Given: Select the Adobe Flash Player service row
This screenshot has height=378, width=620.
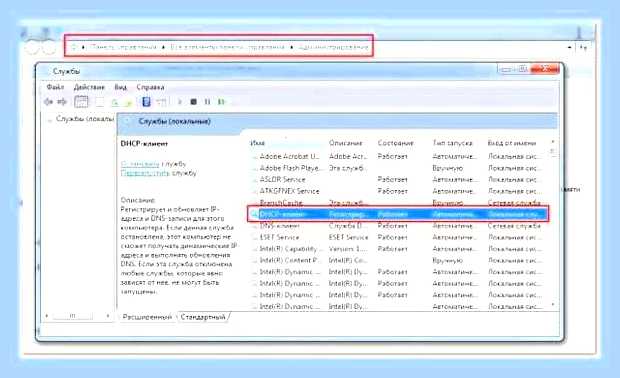Looking at the screenshot, I should pyautogui.click(x=397, y=168).
